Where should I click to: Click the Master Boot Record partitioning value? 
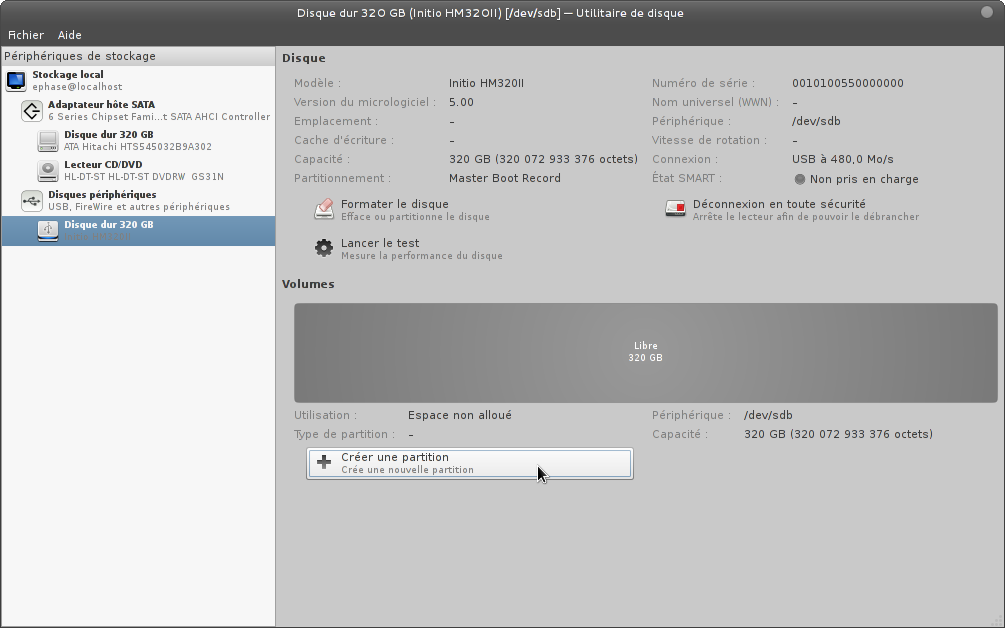click(504, 178)
